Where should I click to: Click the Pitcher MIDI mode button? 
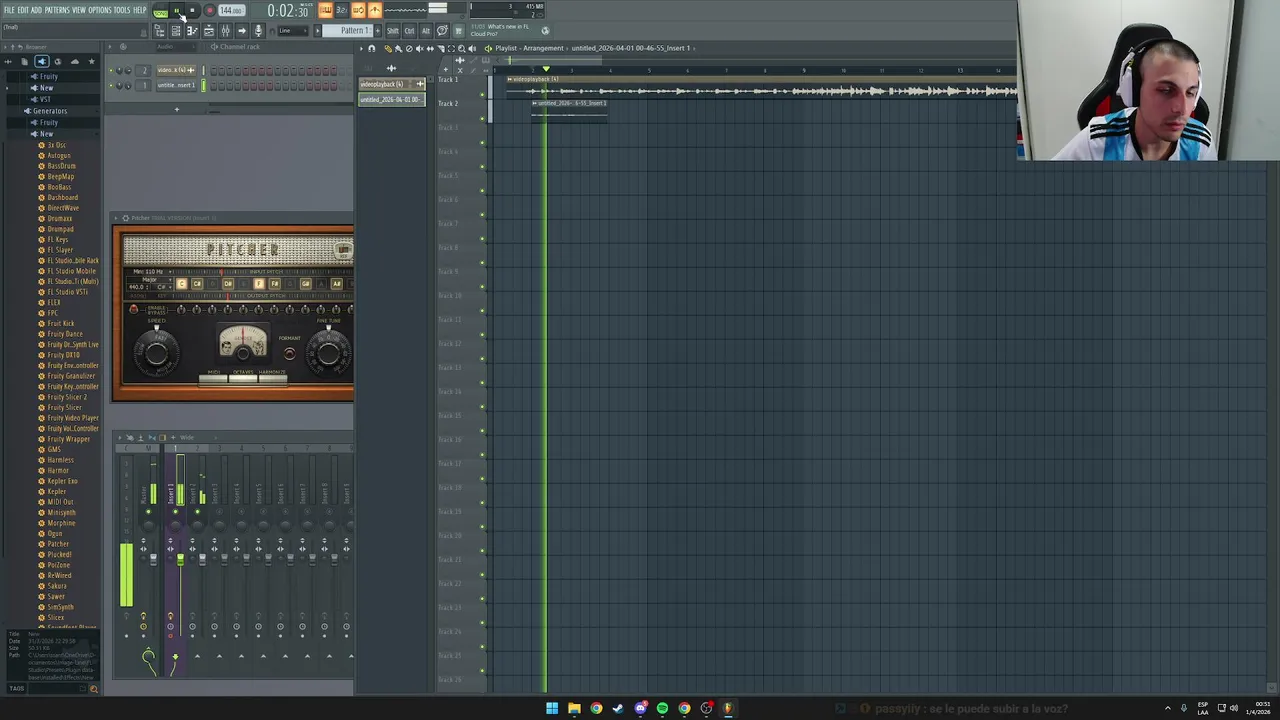coord(213,378)
